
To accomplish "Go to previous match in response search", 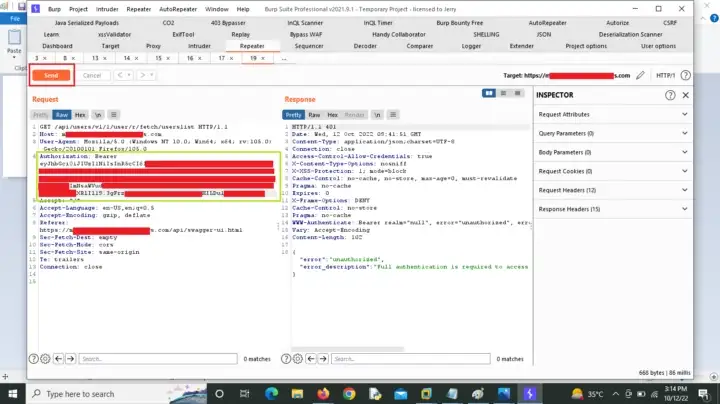I will click(312, 358).
